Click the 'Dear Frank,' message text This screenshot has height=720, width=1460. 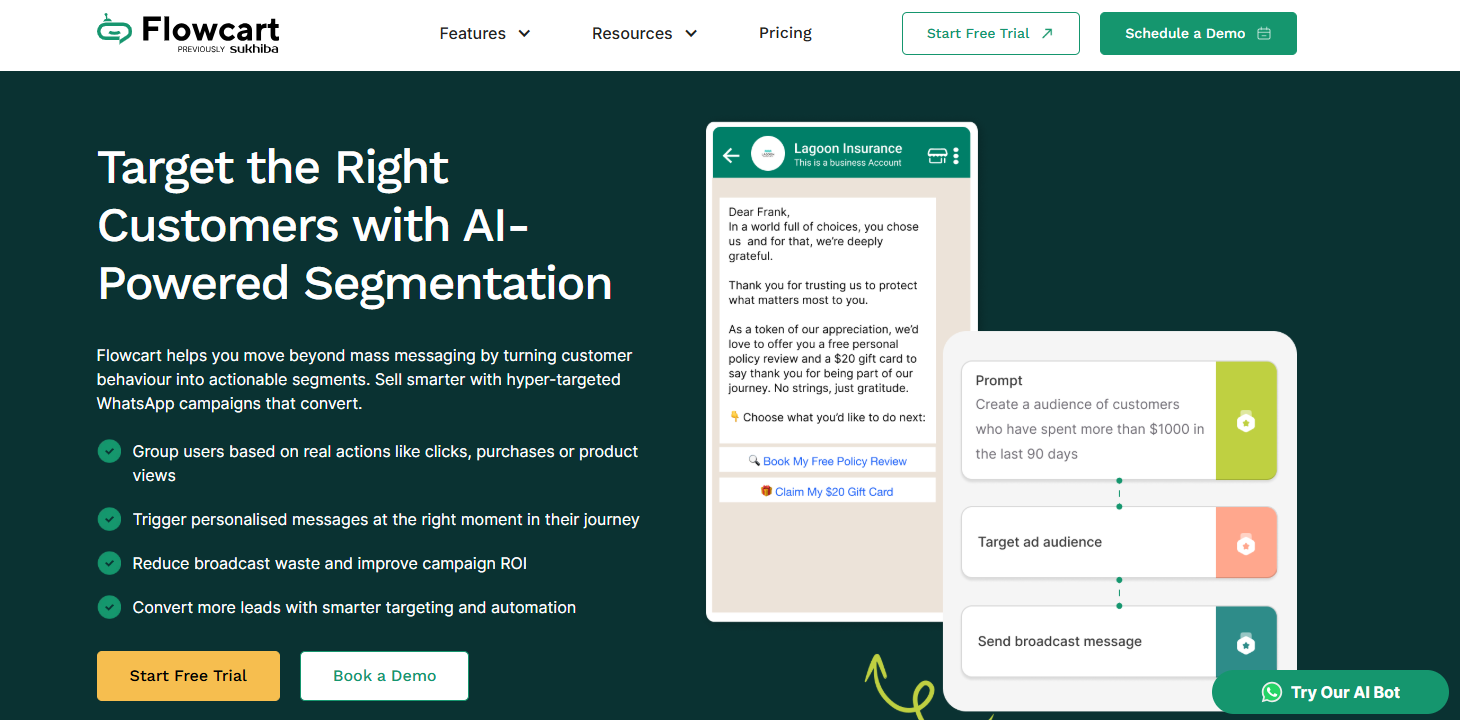tap(759, 212)
